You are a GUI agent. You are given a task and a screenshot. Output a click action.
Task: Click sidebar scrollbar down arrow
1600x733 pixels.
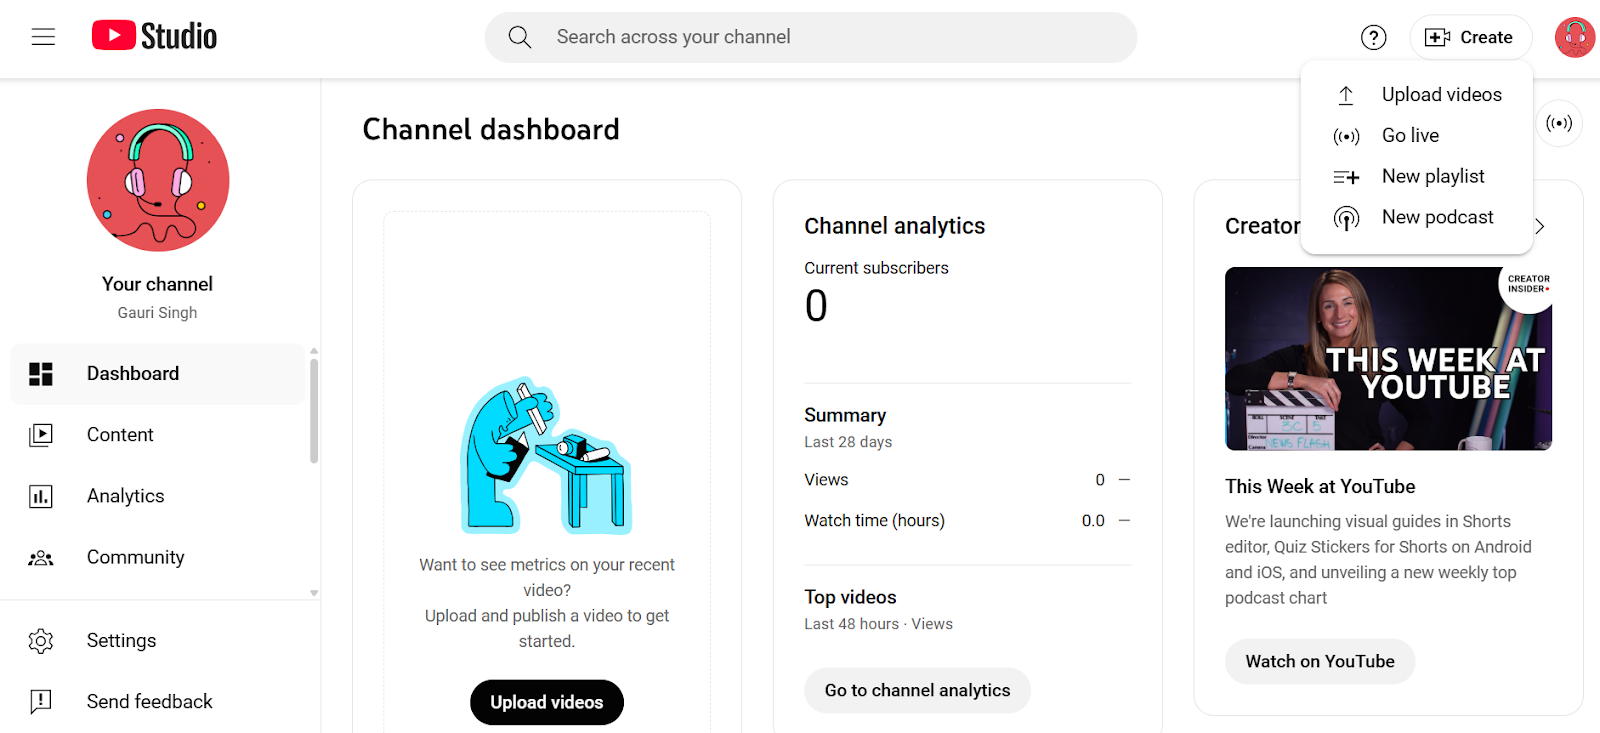coord(314,593)
